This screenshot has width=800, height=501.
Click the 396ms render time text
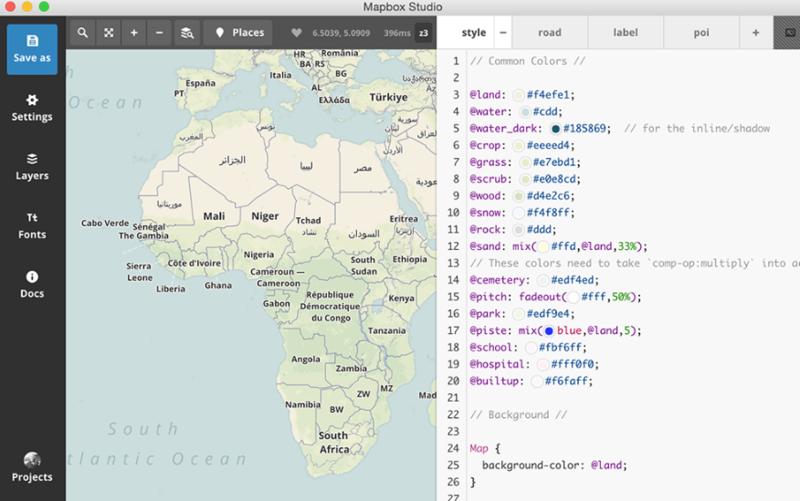coord(397,33)
